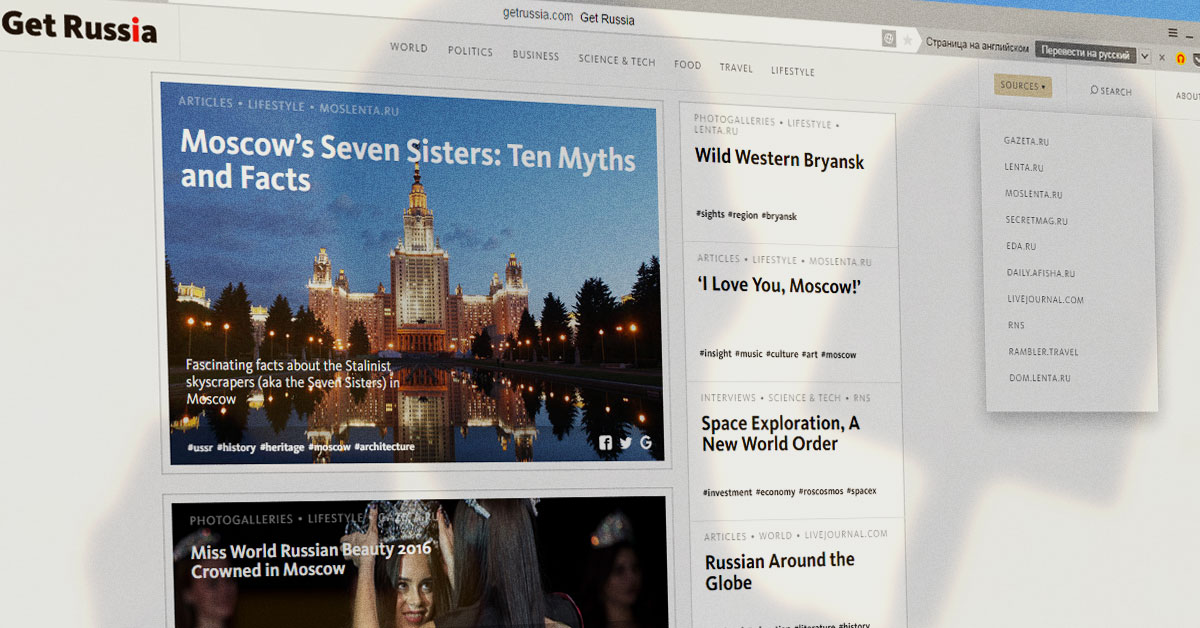This screenshot has width=1200, height=628.
Task: Select secretmag.ru from Sources list
Action: (1037, 220)
